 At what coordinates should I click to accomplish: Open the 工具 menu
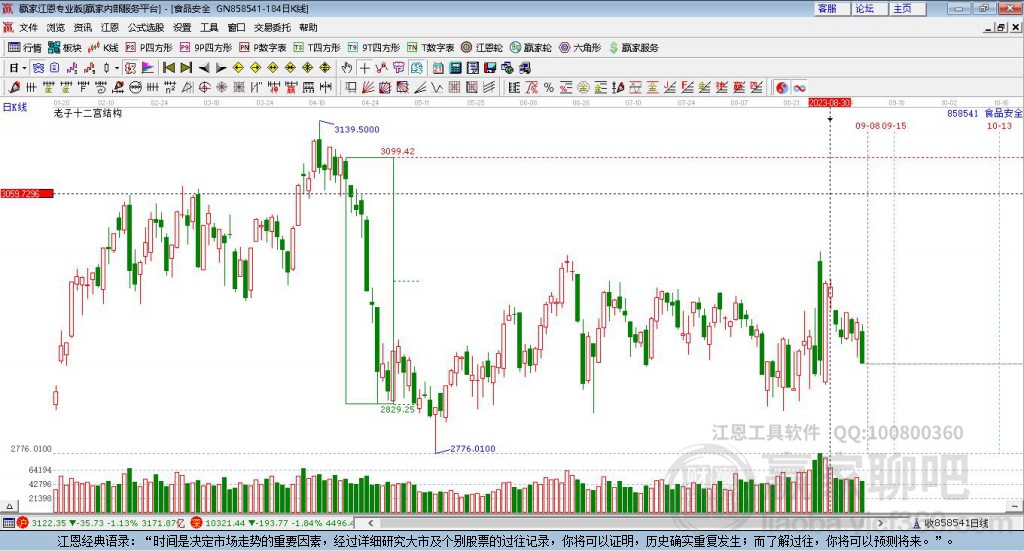tap(209, 27)
